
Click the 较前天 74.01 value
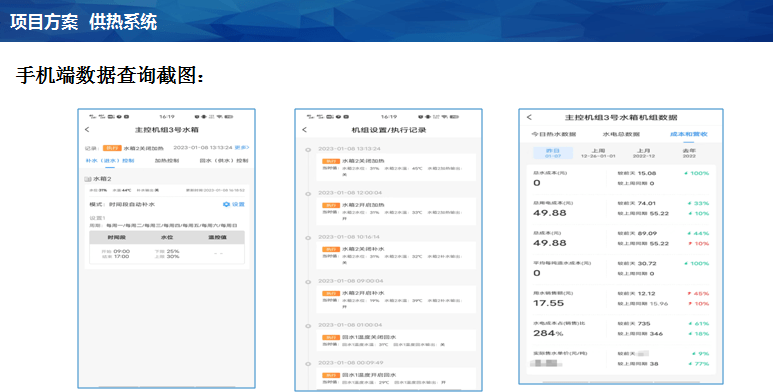(637, 203)
